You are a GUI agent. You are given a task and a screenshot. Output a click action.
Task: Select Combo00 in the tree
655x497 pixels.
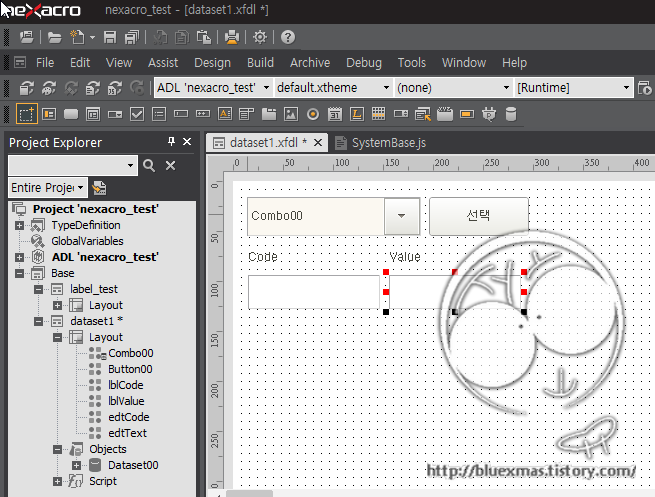[130, 353]
